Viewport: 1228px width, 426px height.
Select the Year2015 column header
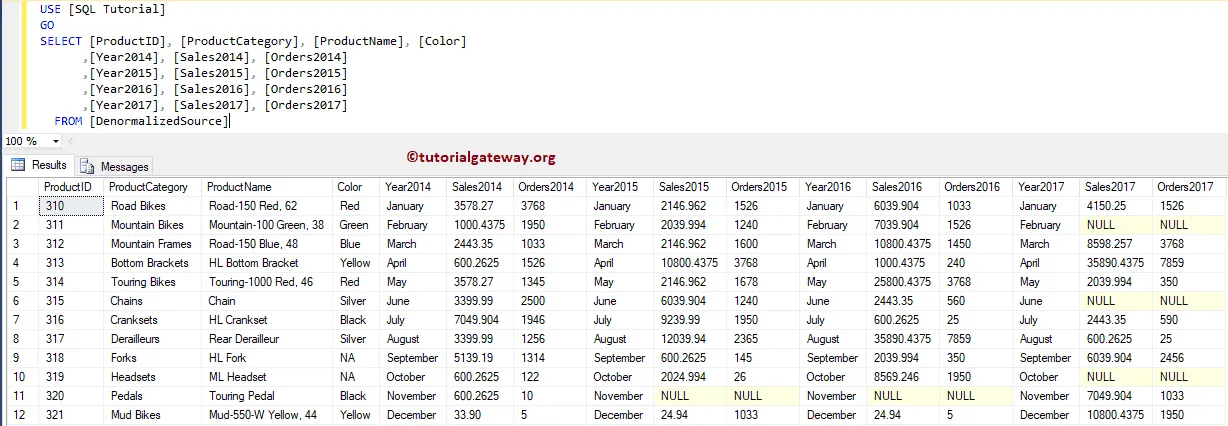pyautogui.click(x=620, y=187)
